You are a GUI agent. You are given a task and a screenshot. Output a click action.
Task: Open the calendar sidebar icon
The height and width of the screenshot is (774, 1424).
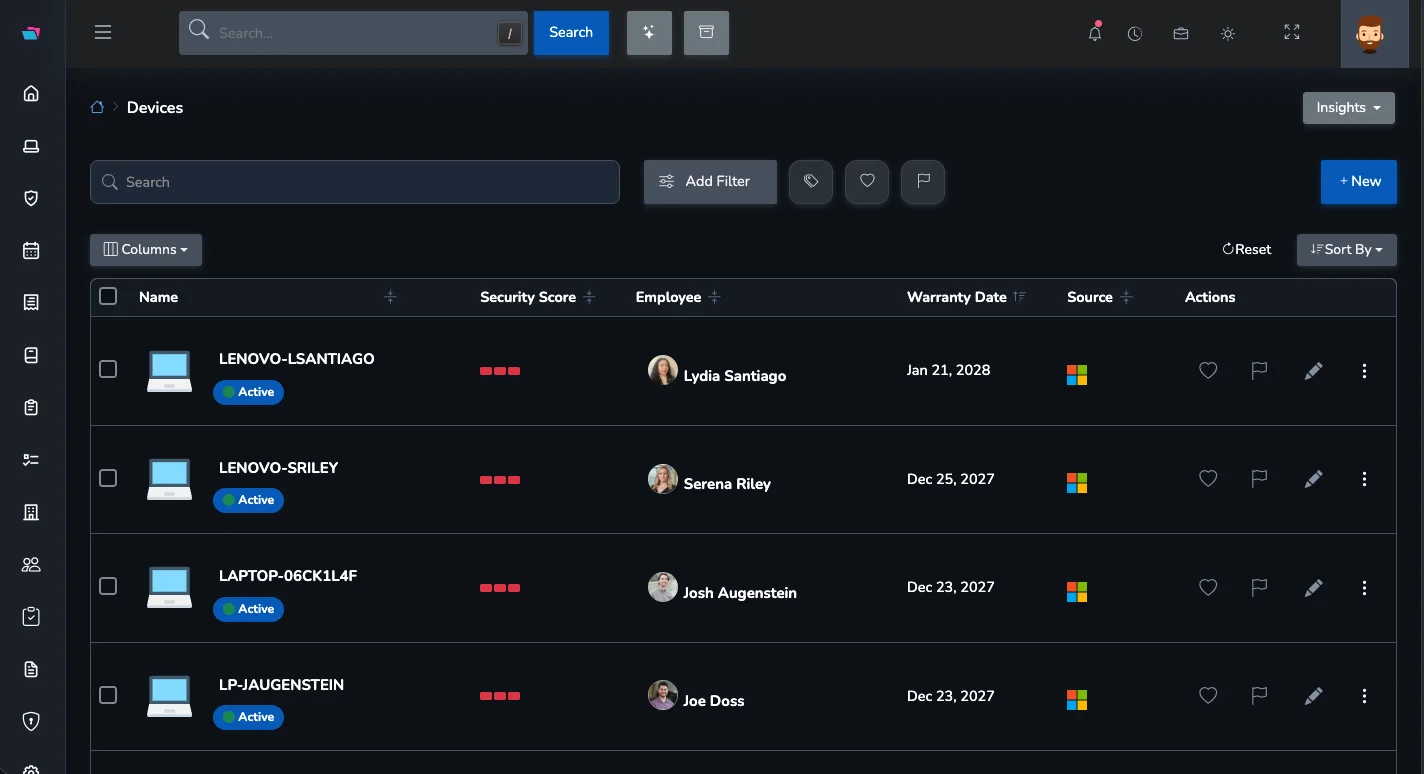(31, 250)
